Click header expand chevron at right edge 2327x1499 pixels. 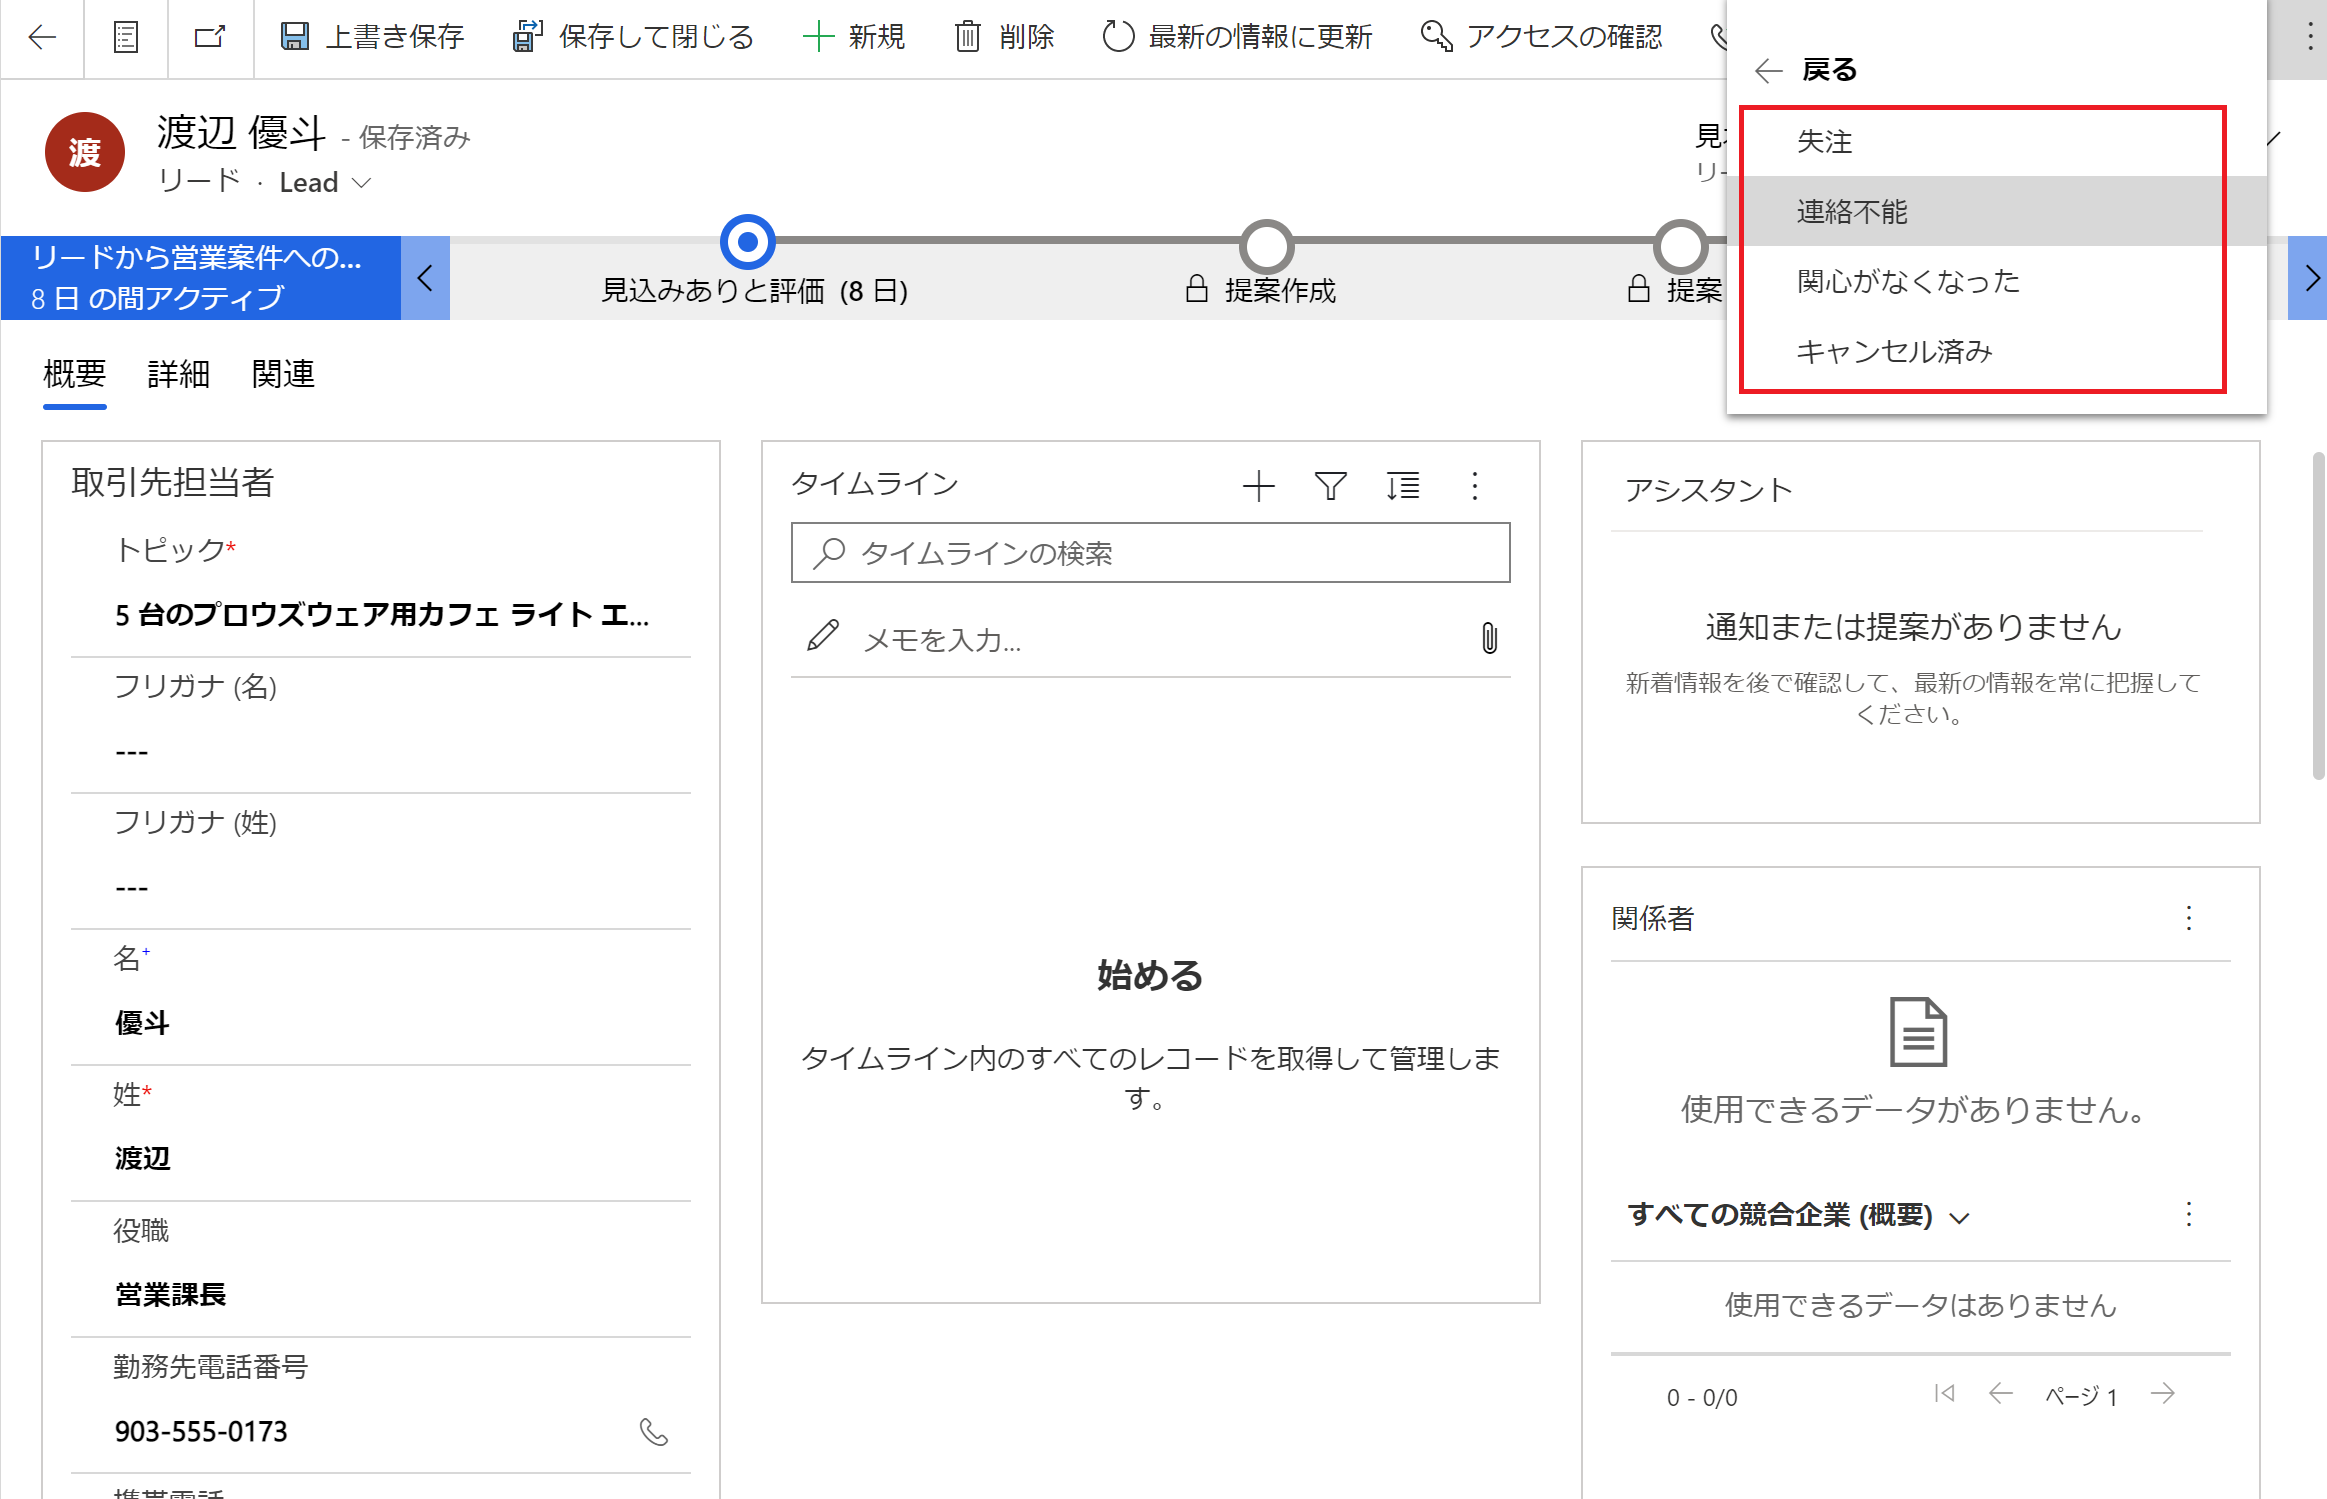(2275, 138)
